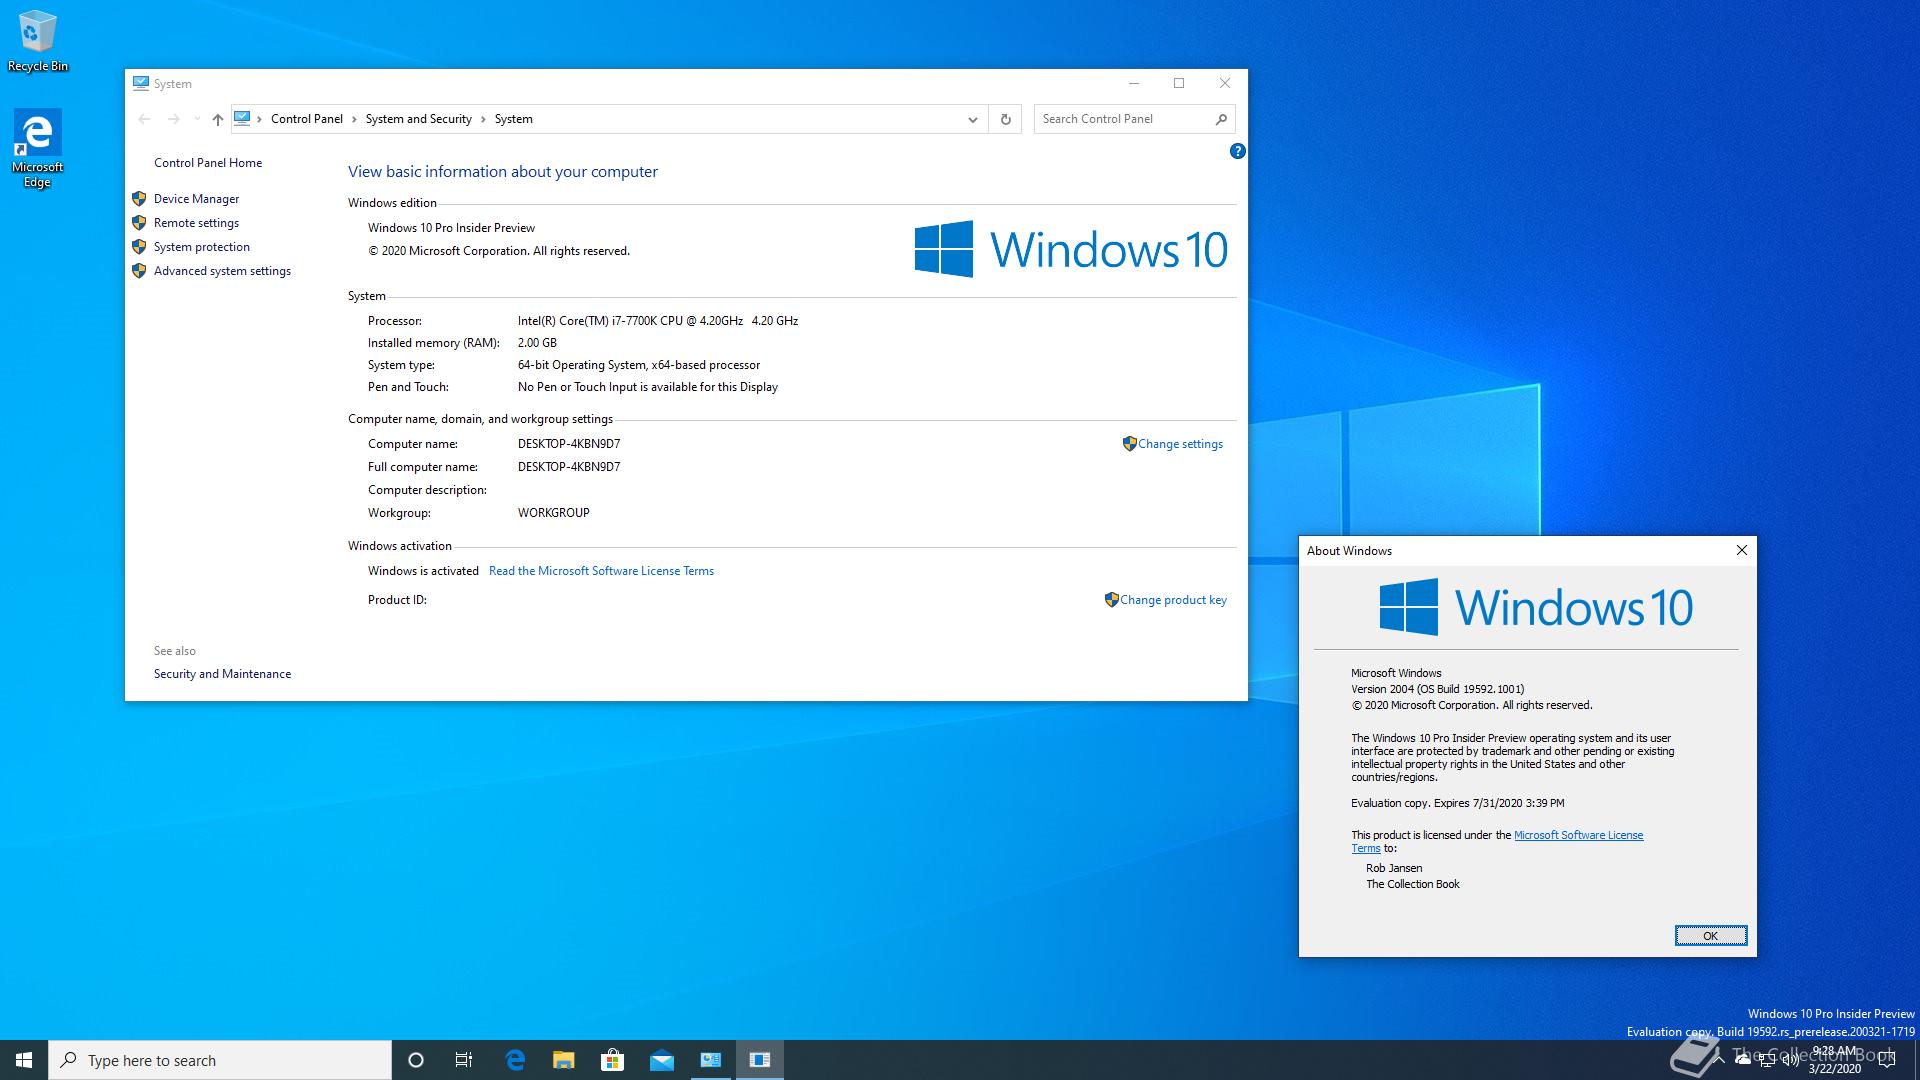The image size is (1920, 1080).
Task: Go up one level with the Up arrow
Action: tap(217, 119)
